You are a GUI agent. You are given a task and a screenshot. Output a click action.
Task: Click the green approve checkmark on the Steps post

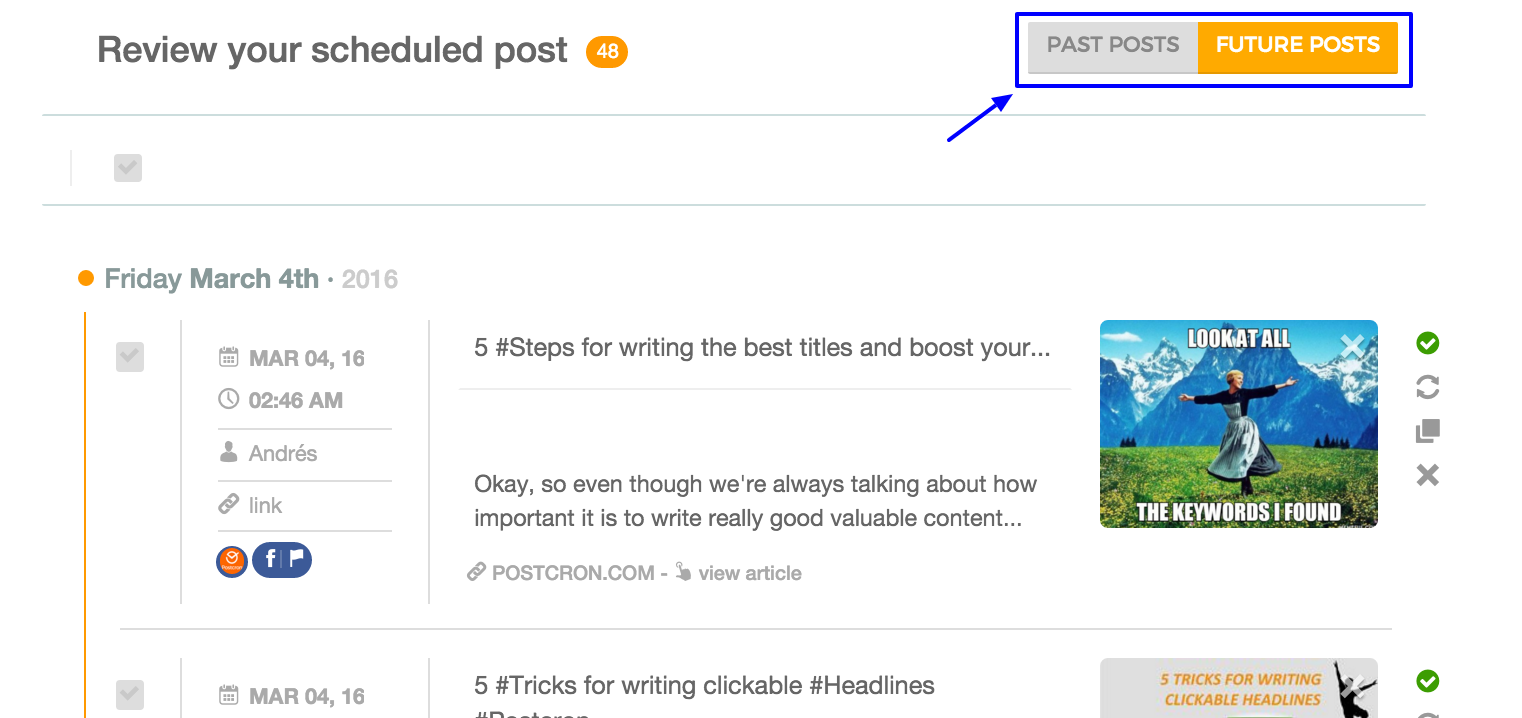tap(1427, 343)
